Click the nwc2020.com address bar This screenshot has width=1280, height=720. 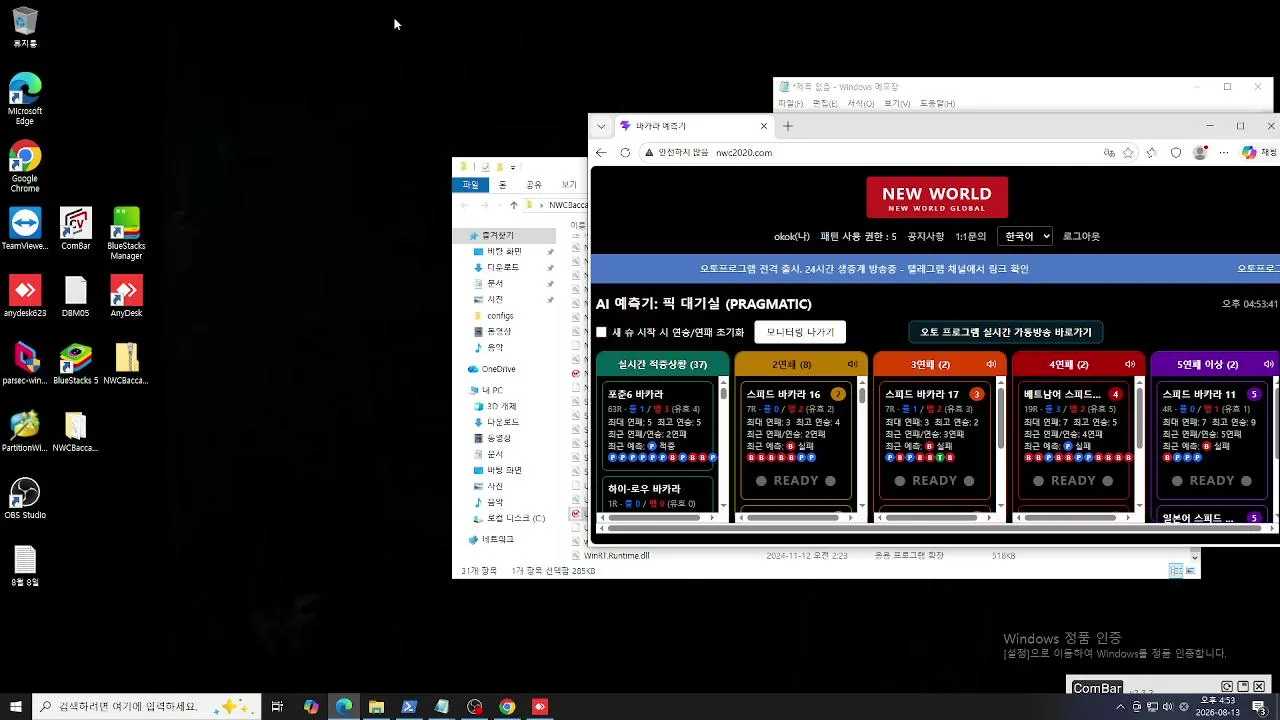coord(868,153)
